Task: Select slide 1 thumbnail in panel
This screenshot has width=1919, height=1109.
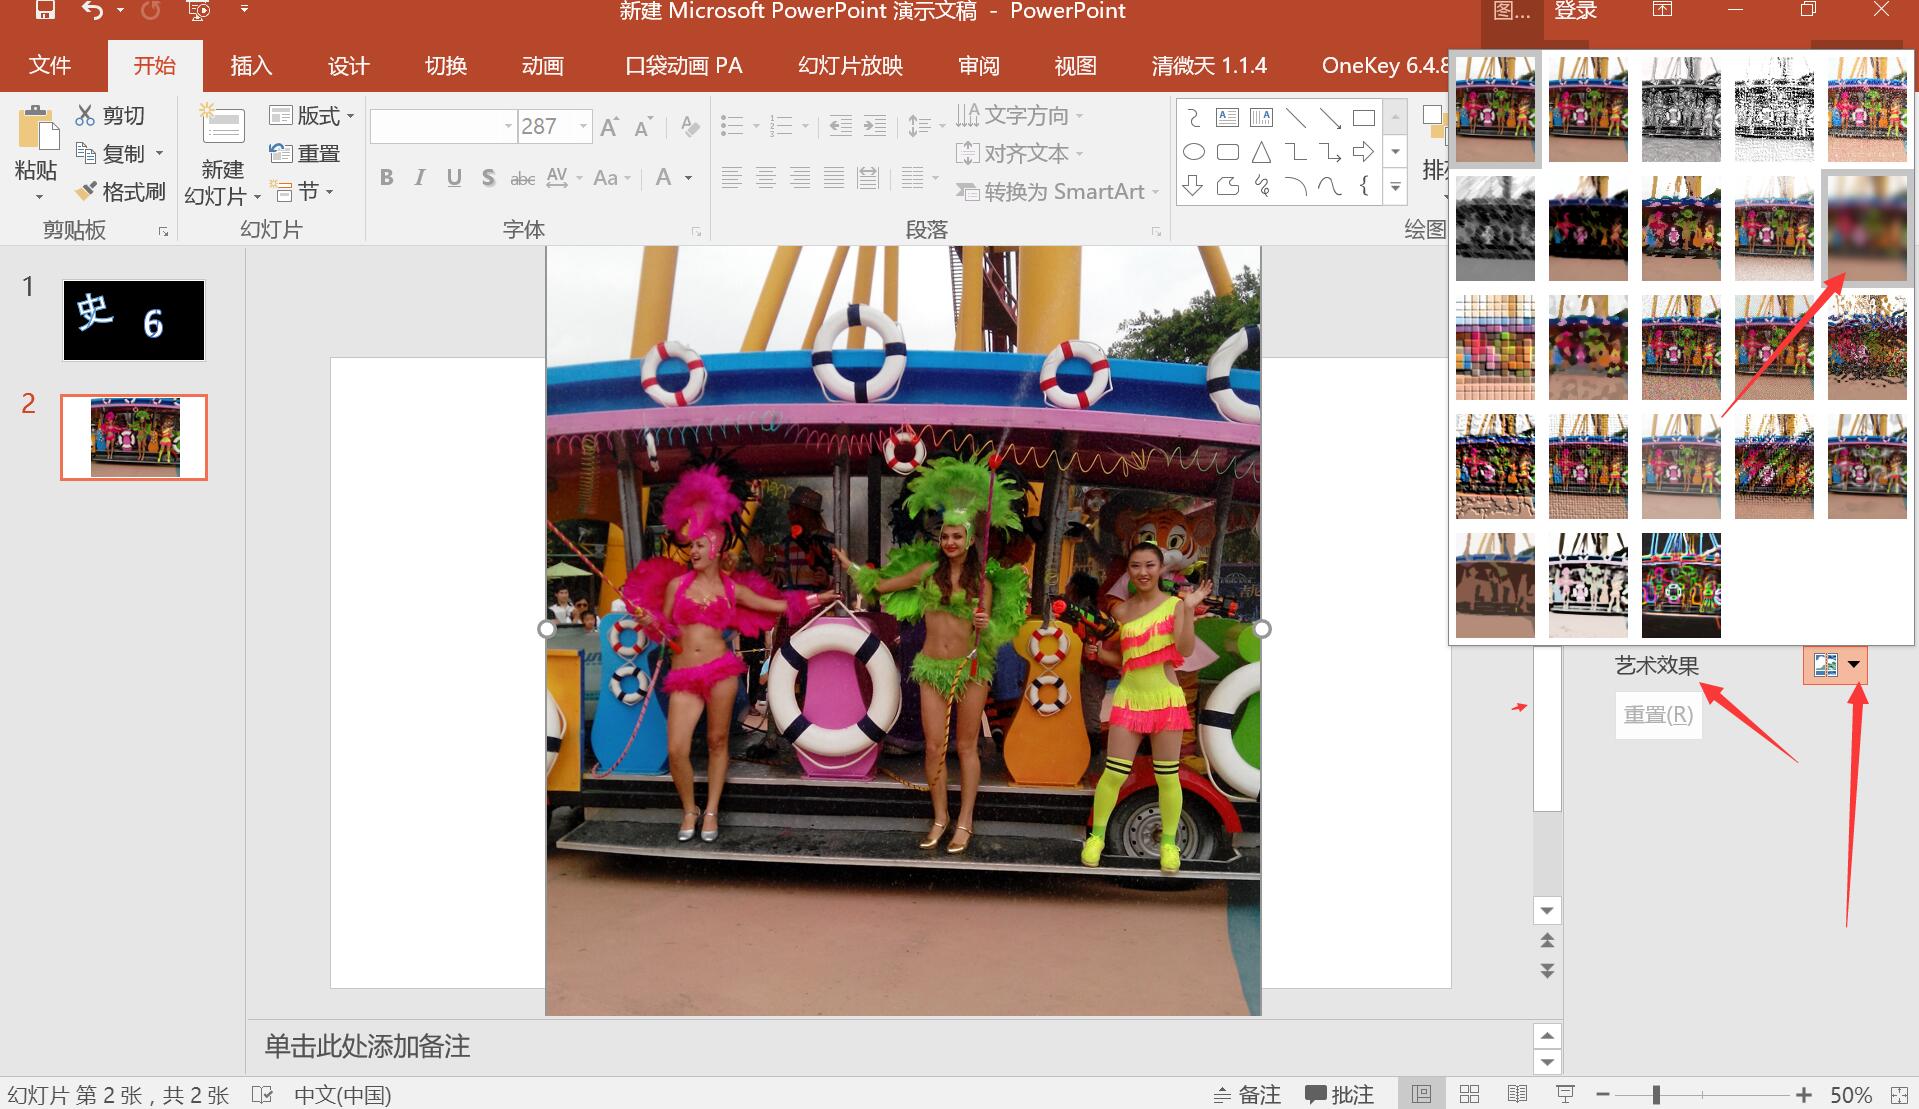Action: 134,320
